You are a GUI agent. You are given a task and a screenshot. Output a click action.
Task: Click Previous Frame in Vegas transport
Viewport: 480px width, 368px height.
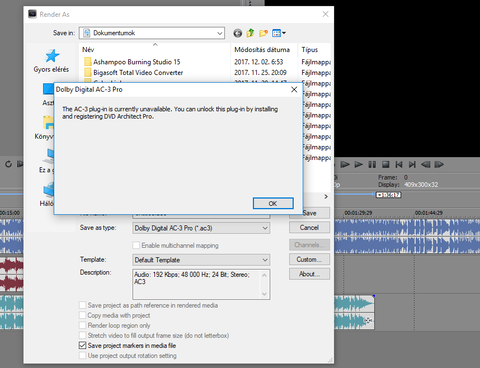pos(426,164)
